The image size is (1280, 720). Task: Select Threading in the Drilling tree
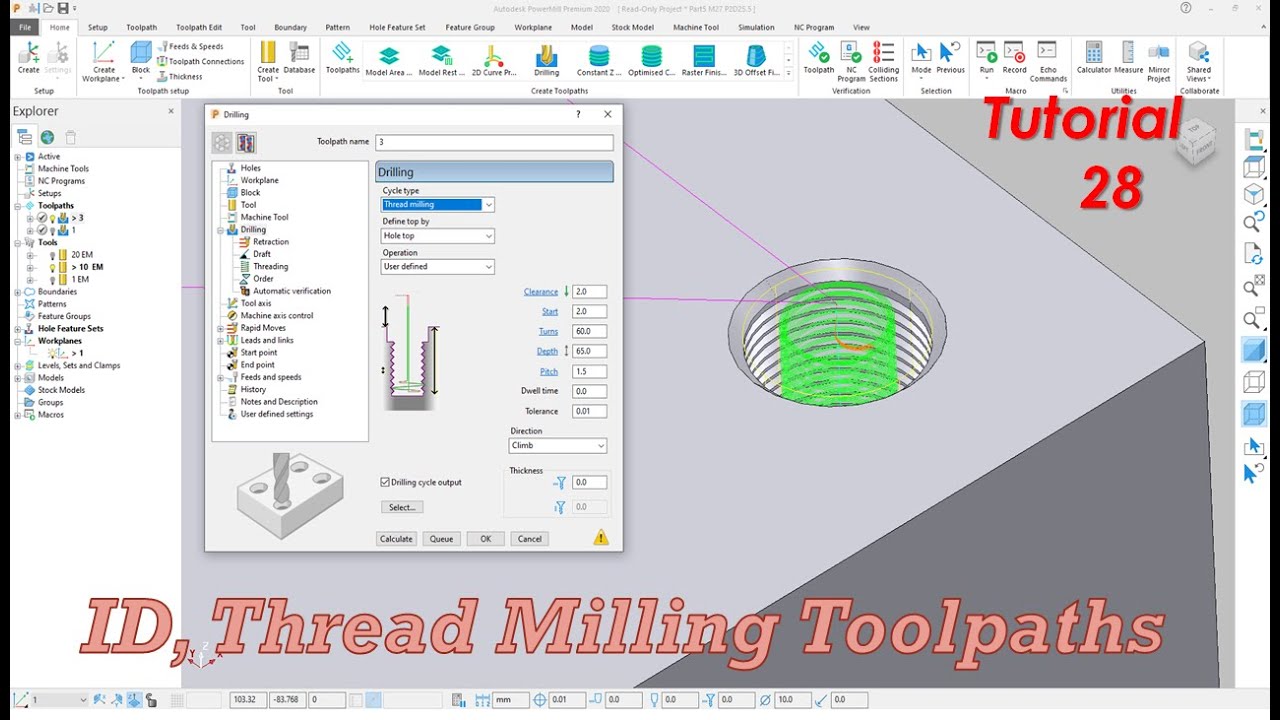270,267
